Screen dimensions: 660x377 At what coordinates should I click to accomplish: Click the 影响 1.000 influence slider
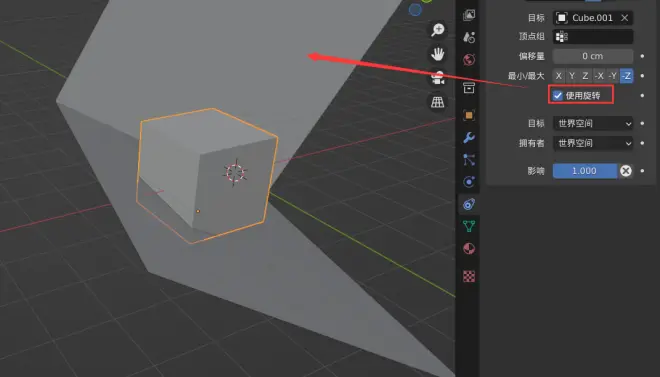point(585,171)
